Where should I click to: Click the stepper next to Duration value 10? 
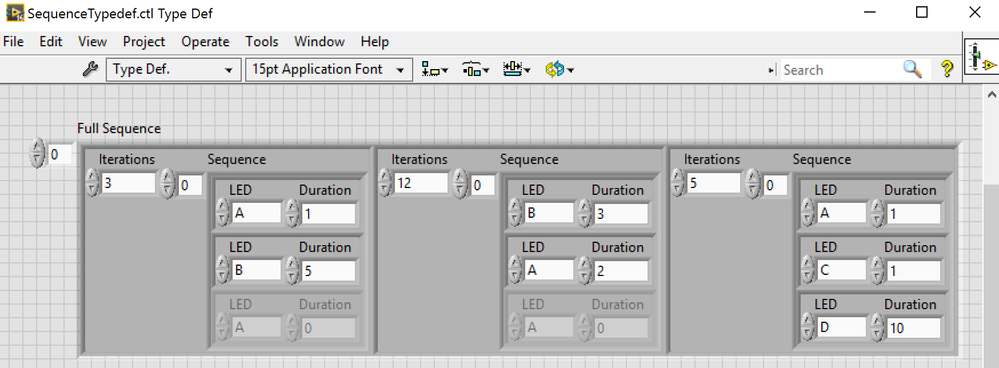877,326
